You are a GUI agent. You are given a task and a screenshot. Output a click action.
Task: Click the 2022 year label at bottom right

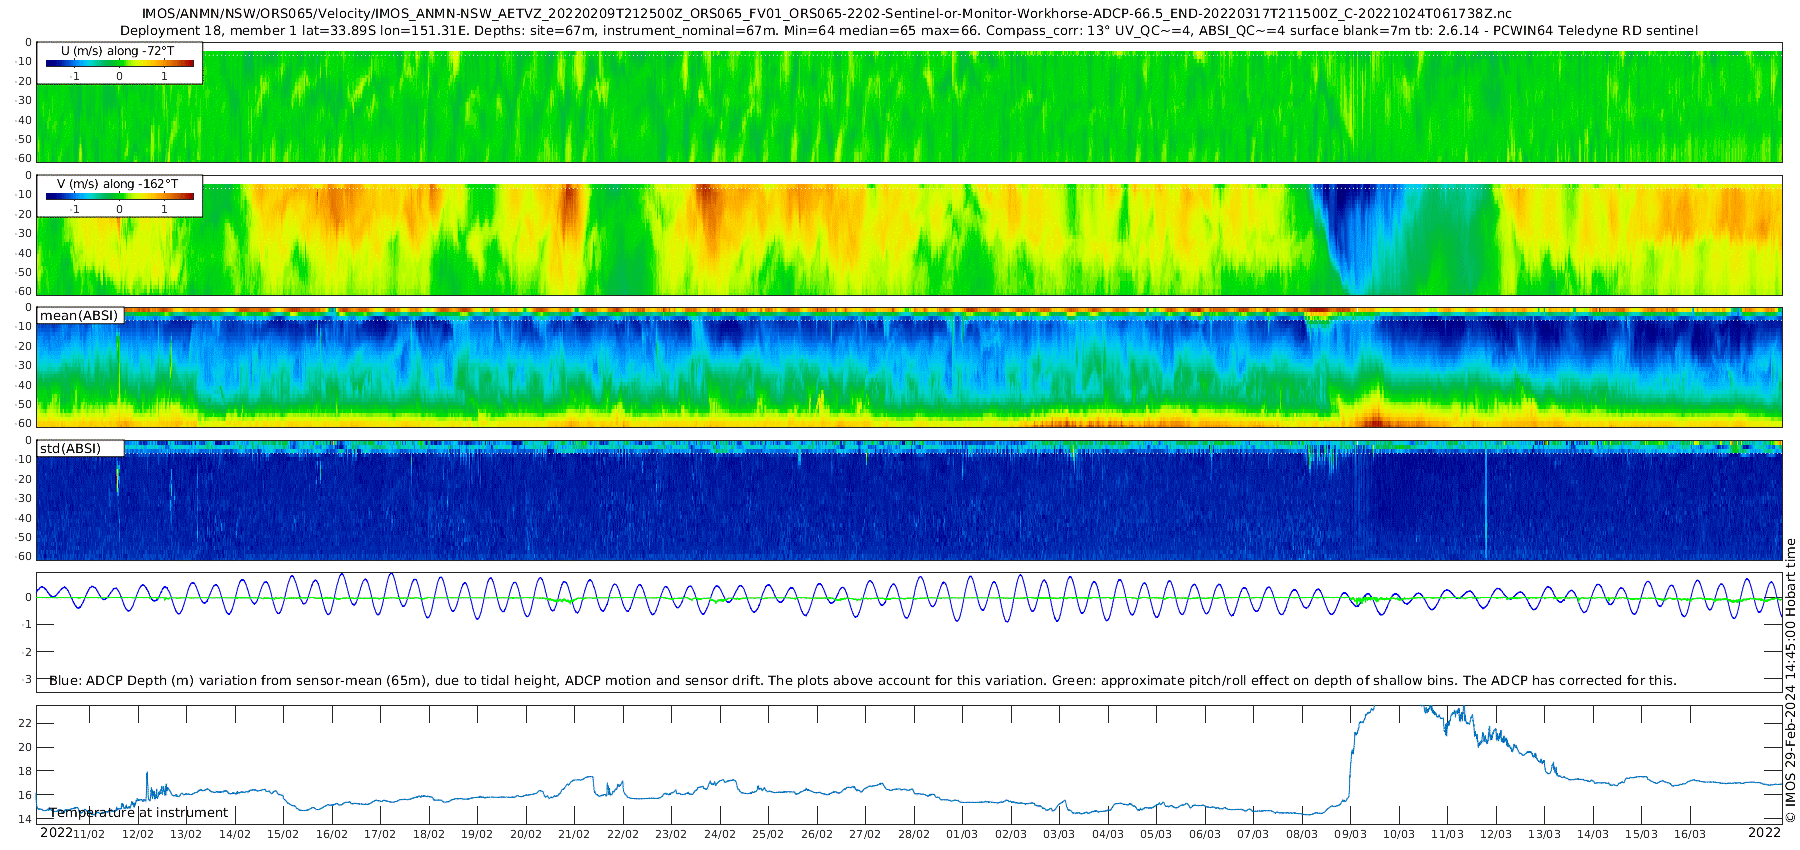click(x=1764, y=832)
